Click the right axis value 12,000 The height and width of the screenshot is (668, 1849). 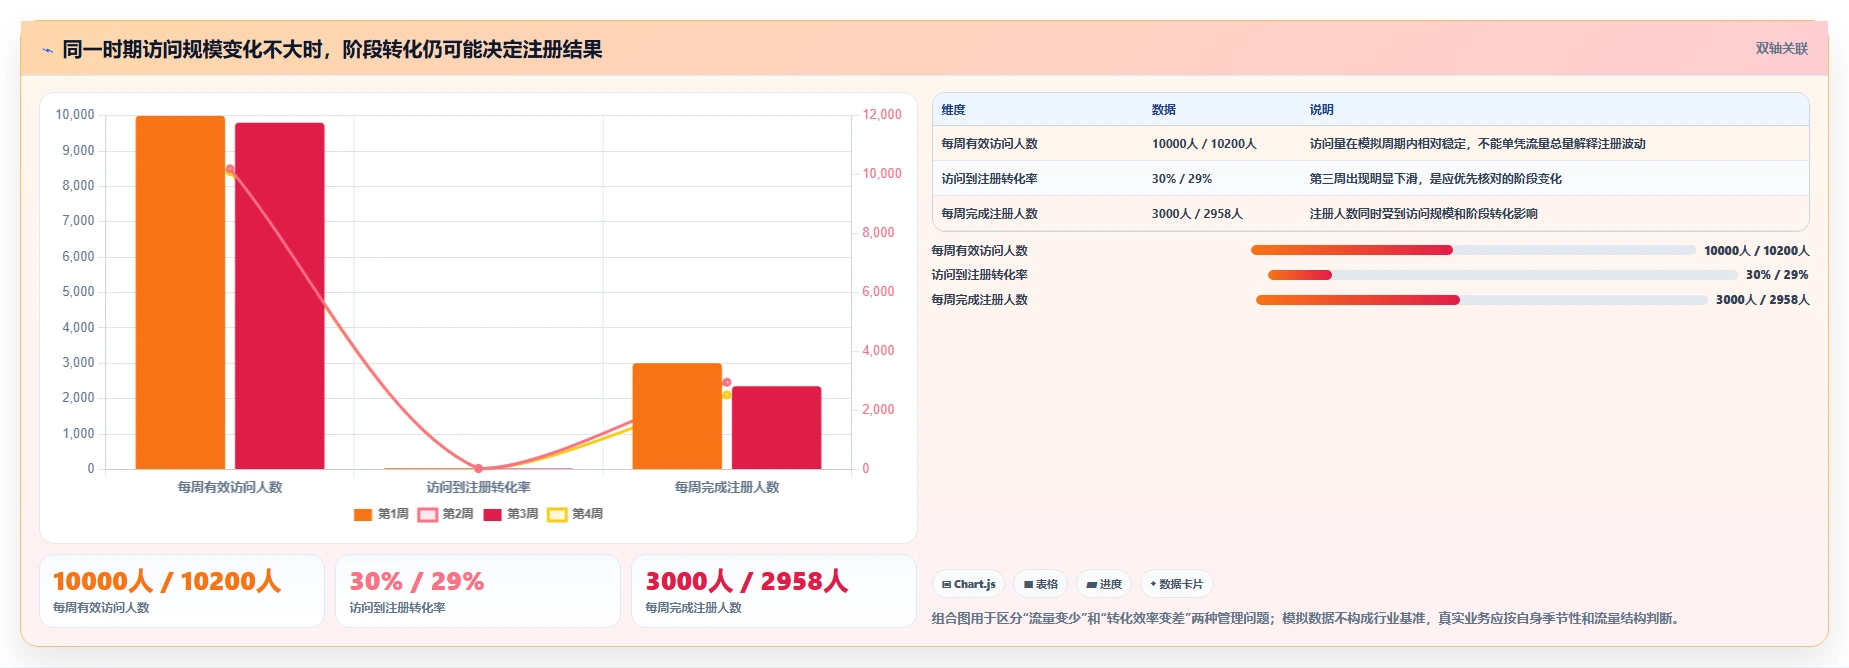pos(882,115)
